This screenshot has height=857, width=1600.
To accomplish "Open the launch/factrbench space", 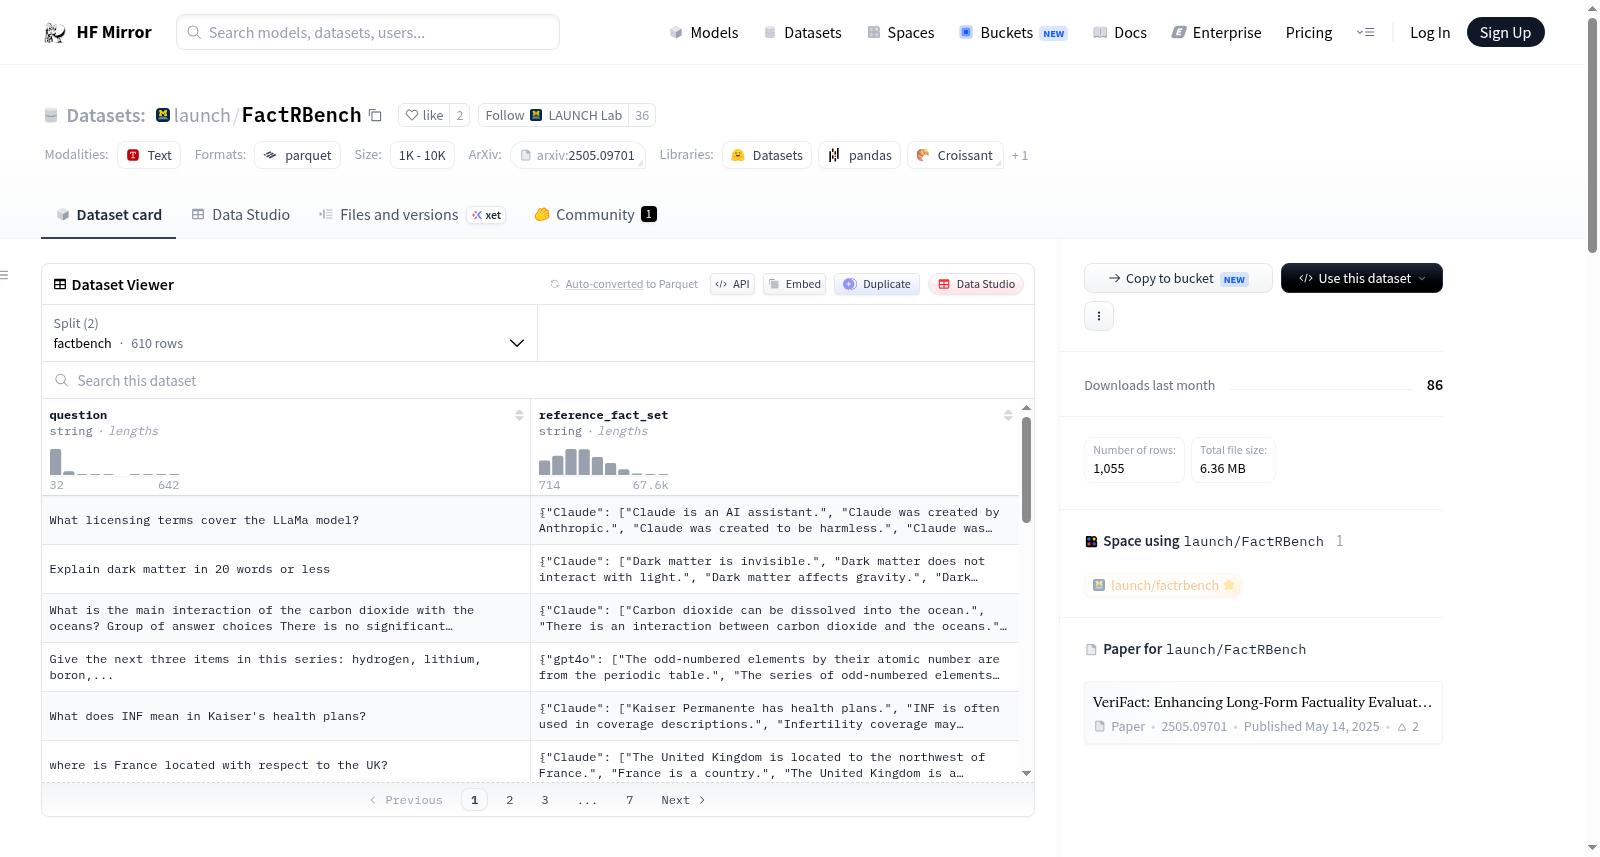I will tap(1164, 585).
